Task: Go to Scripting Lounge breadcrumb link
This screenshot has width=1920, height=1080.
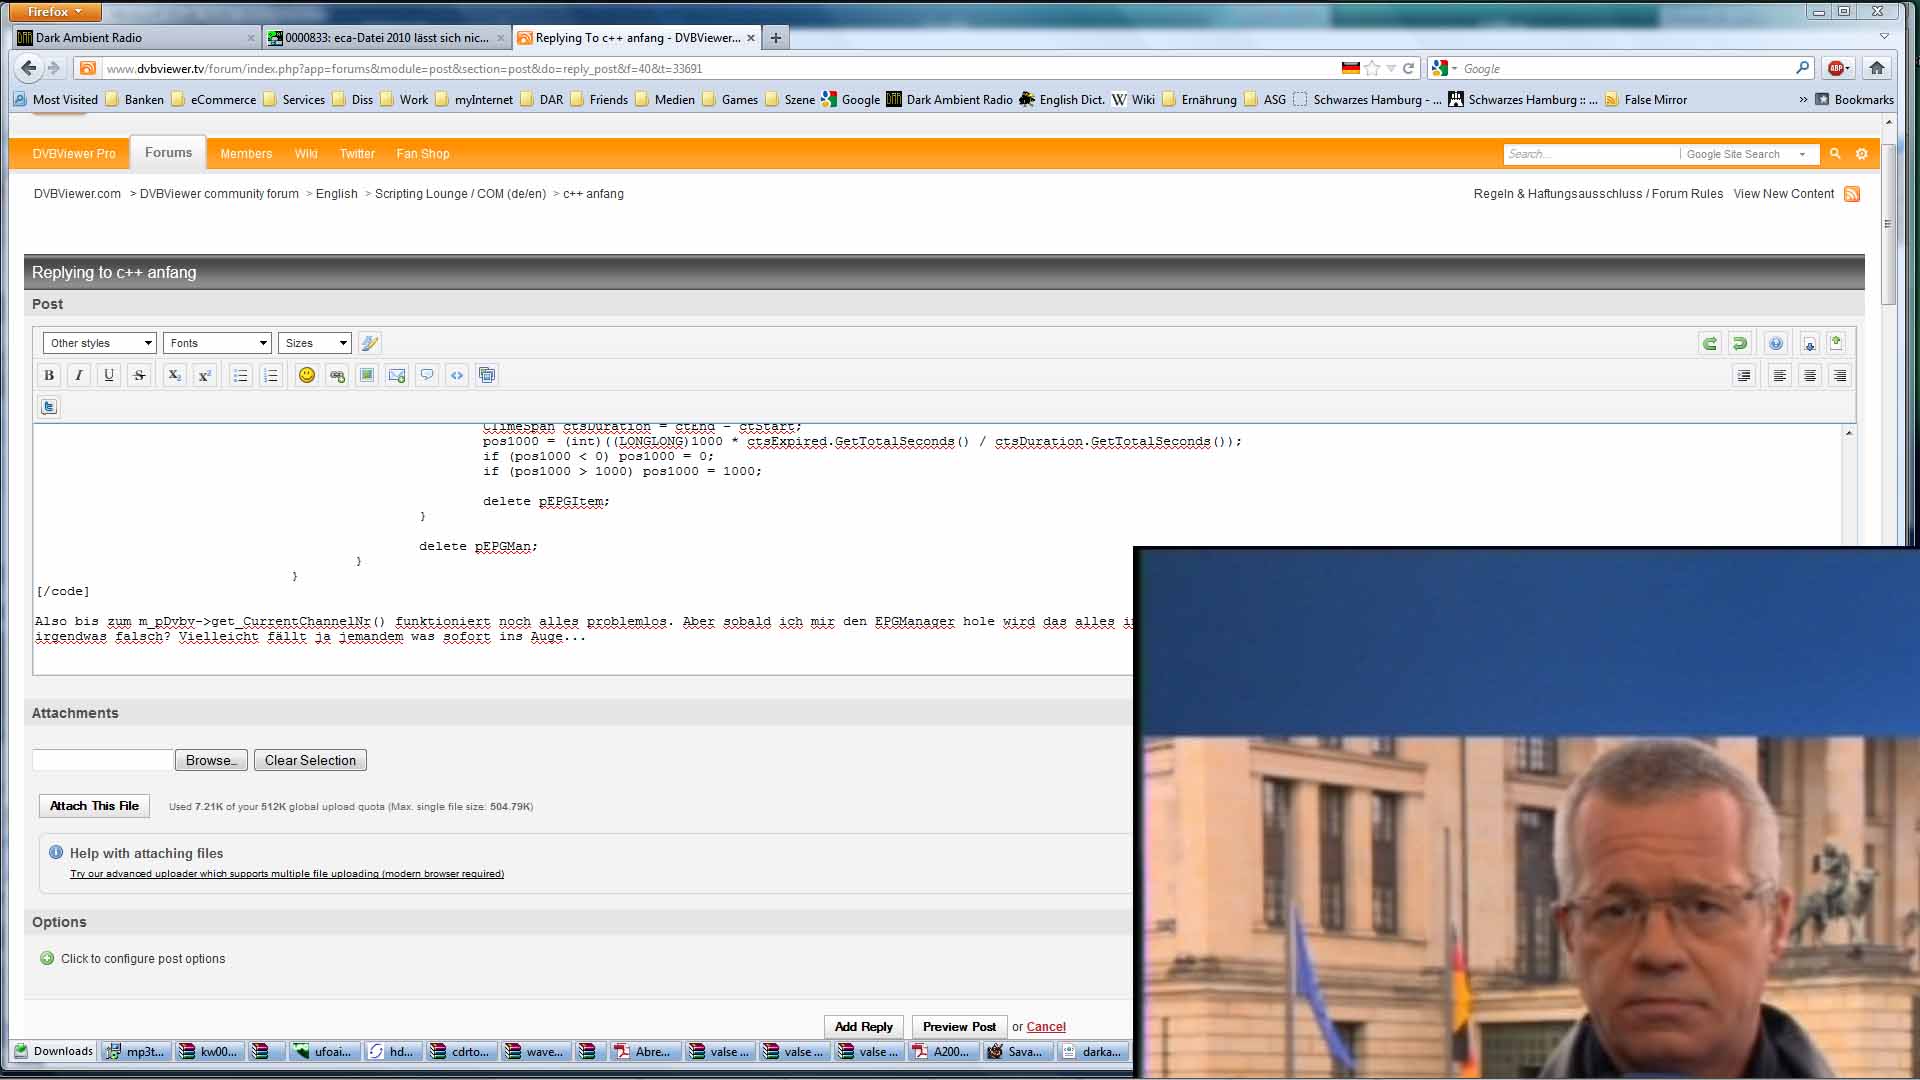Action: 460,194
